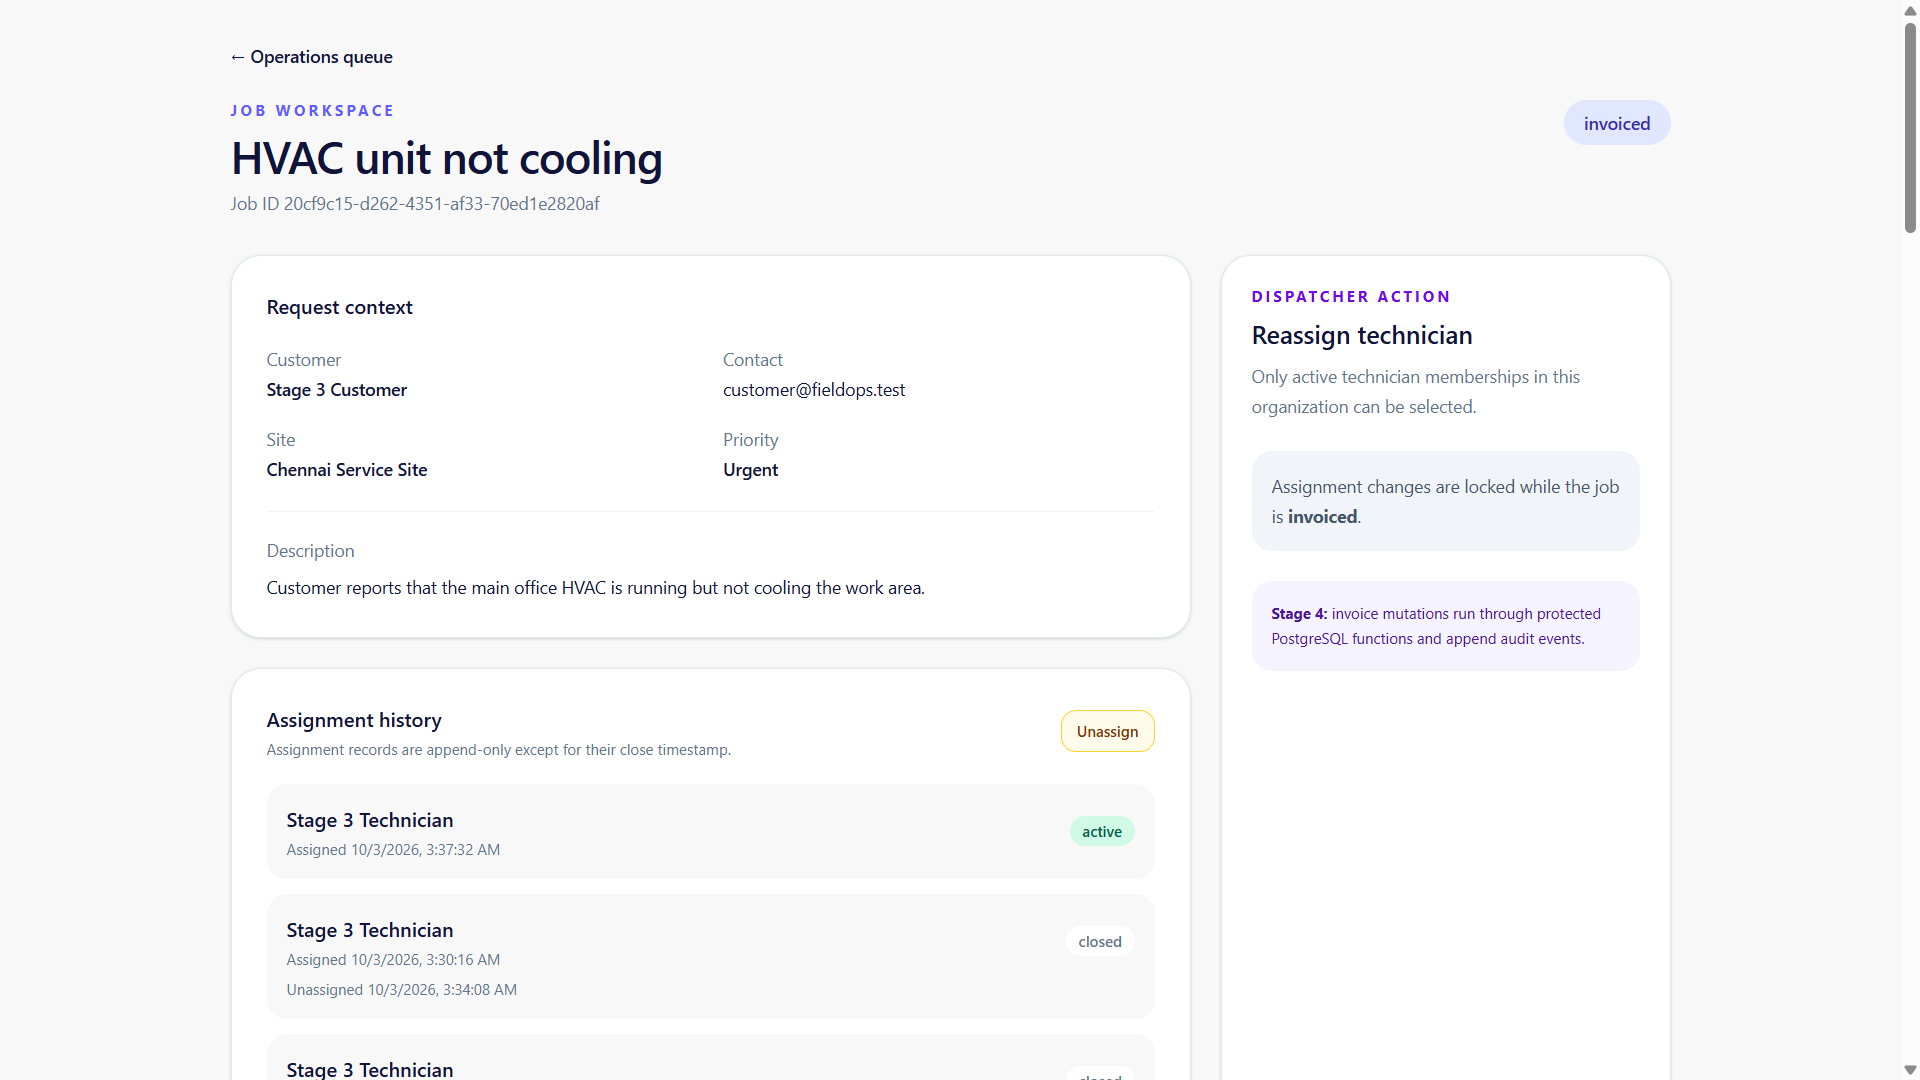Click the assignment locked notice box

pos(1445,501)
